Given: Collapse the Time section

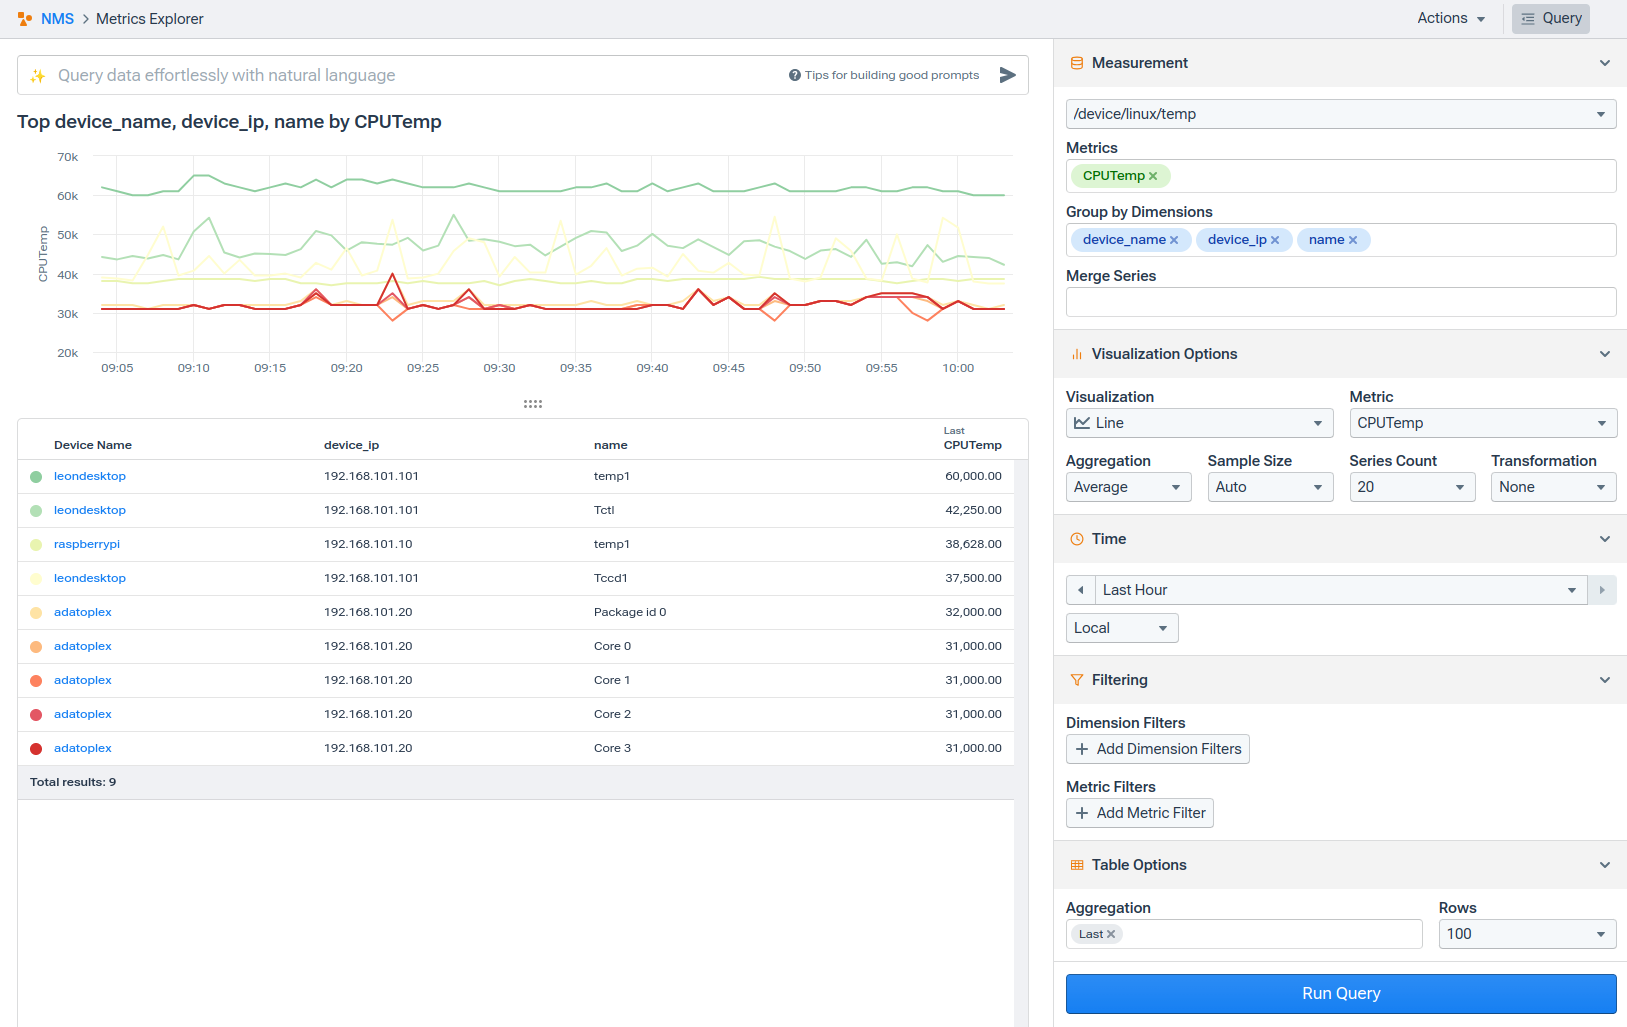Looking at the screenshot, I should pos(1605,539).
